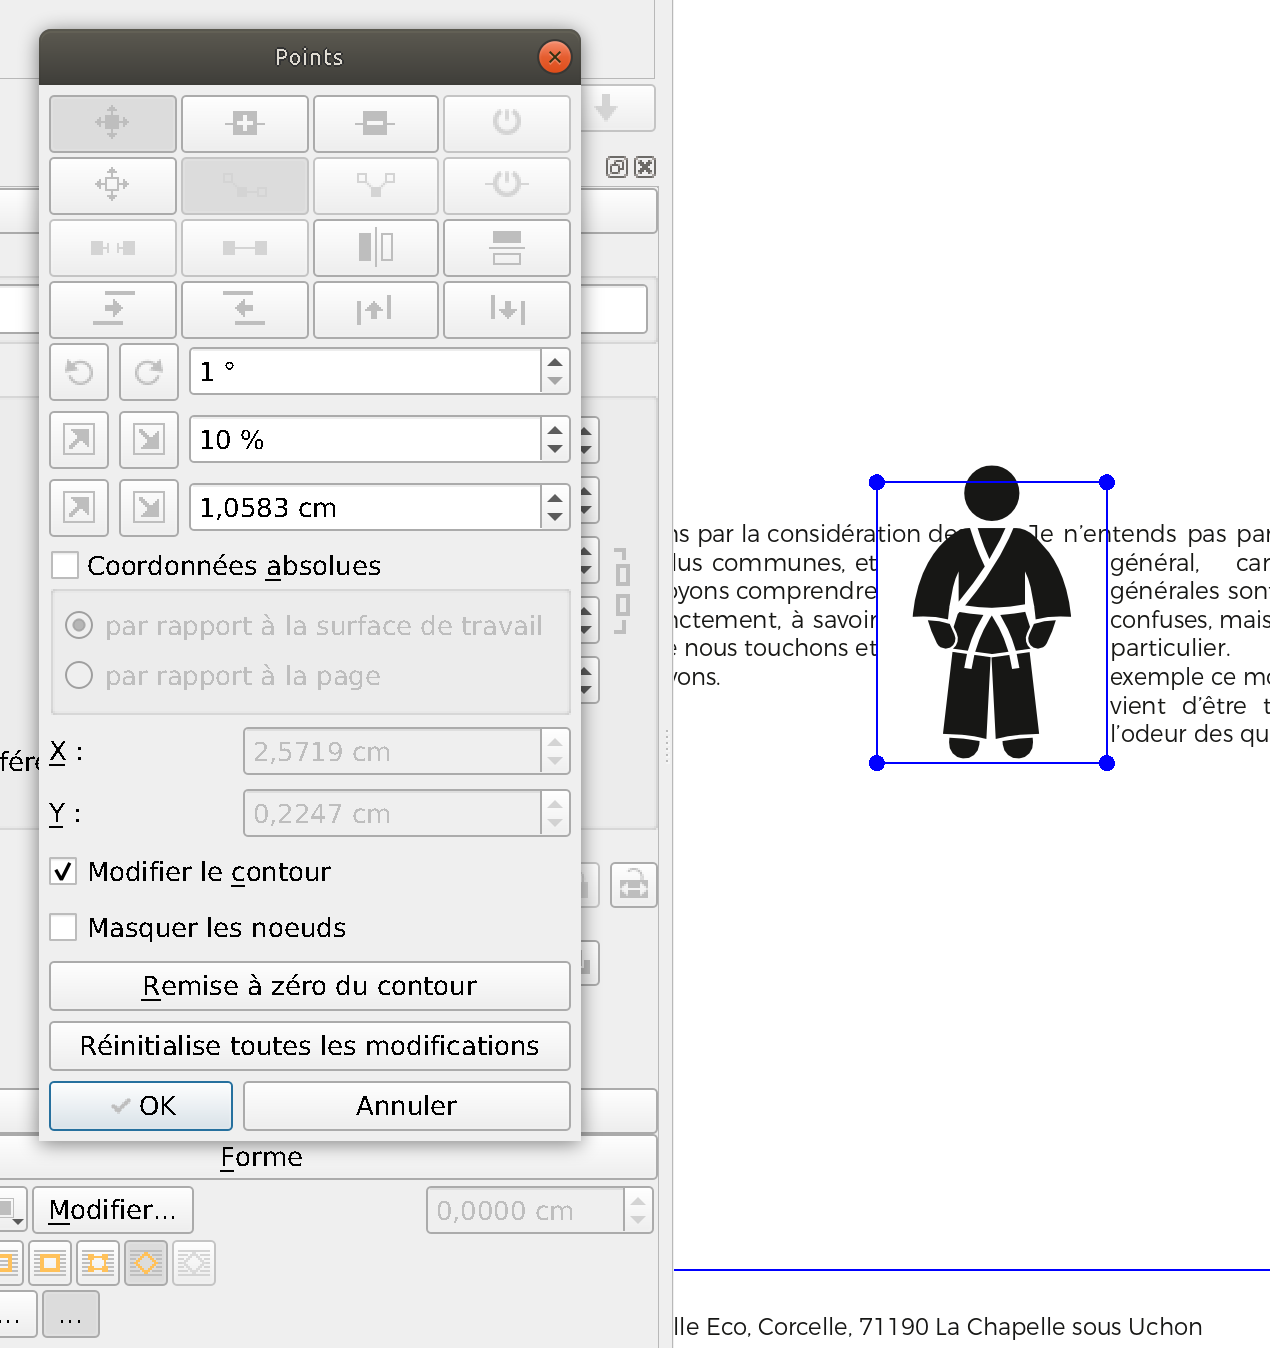Enlarge the path by the 10 % value
Screen dimensions: 1270x1348
click(79, 440)
